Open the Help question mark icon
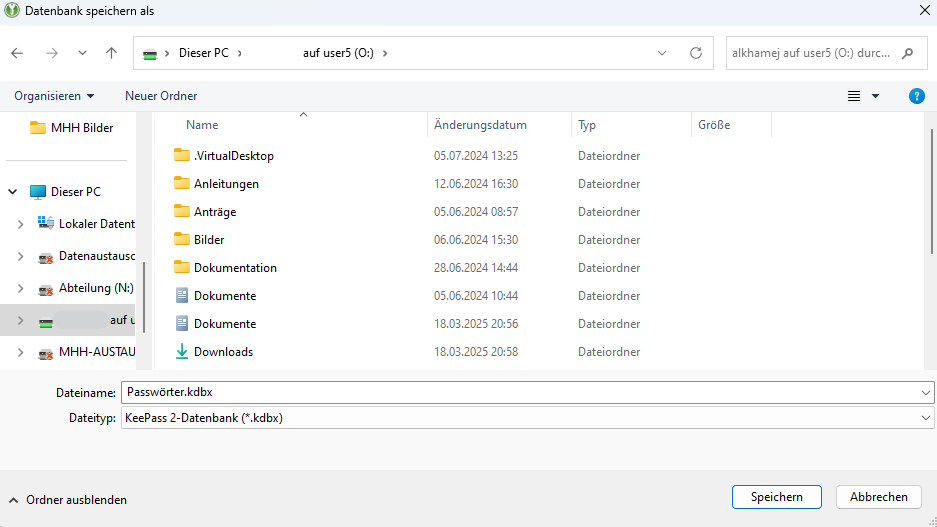937x527 pixels. pyautogui.click(x=916, y=96)
